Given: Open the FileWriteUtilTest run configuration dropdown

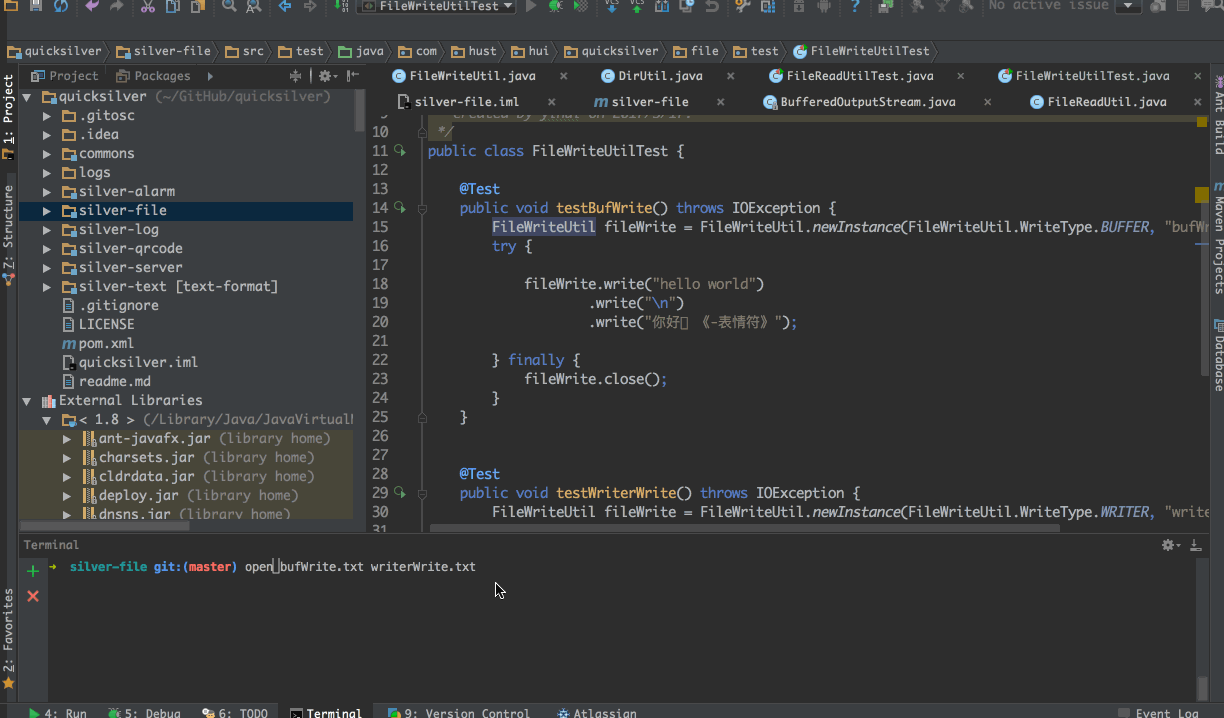Looking at the screenshot, I should (436, 6).
